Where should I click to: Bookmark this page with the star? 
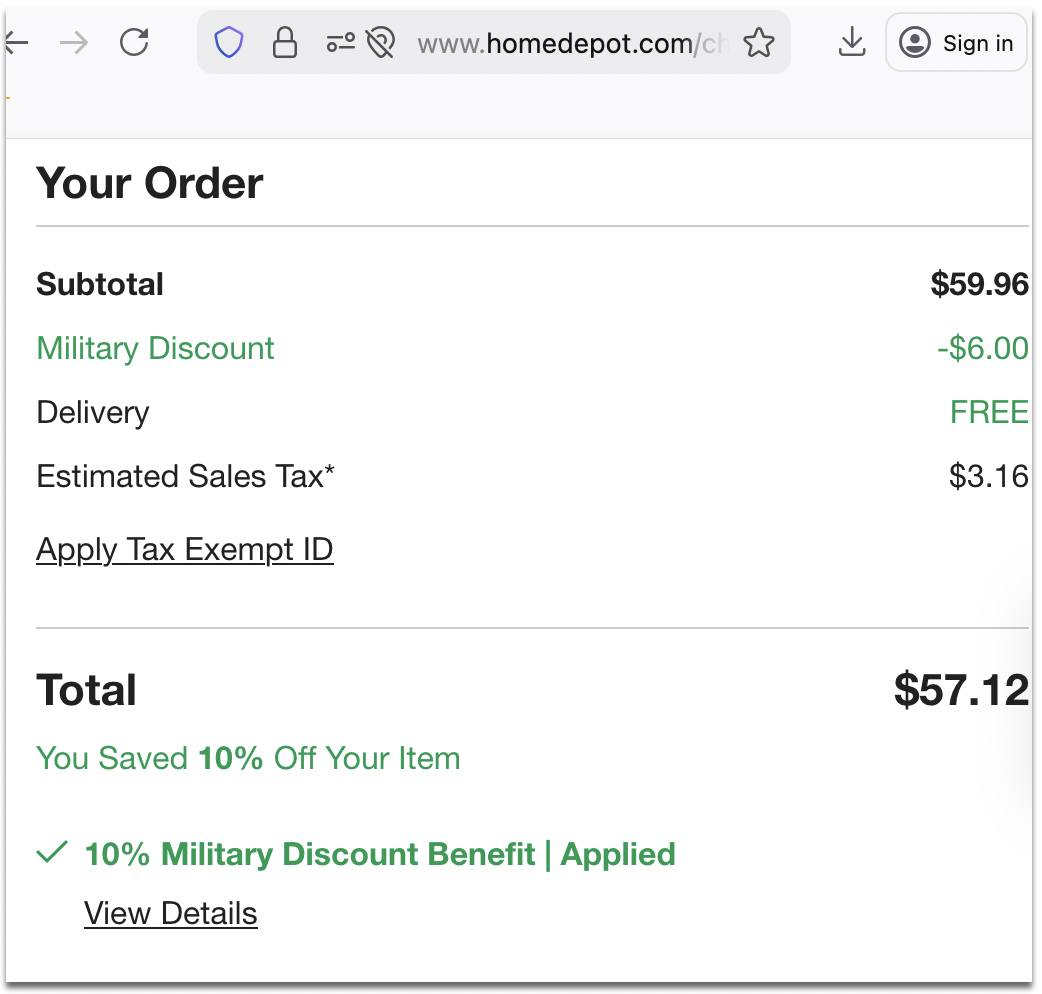pos(759,42)
